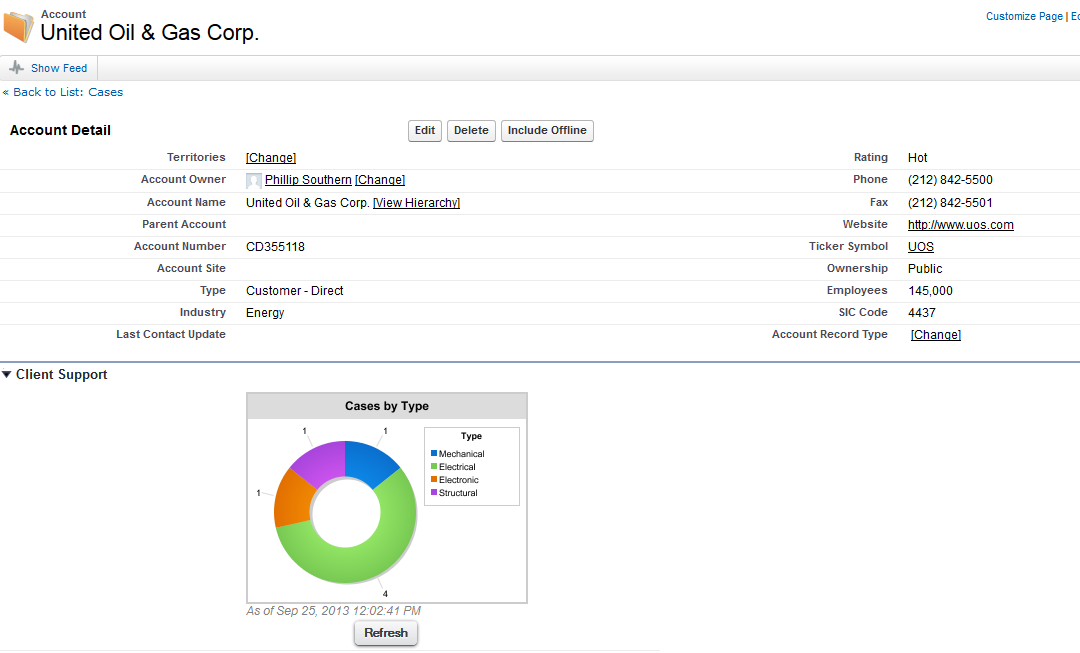Collapse the Client Support section
The height and width of the screenshot is (653, 1080).
point(7,375)
